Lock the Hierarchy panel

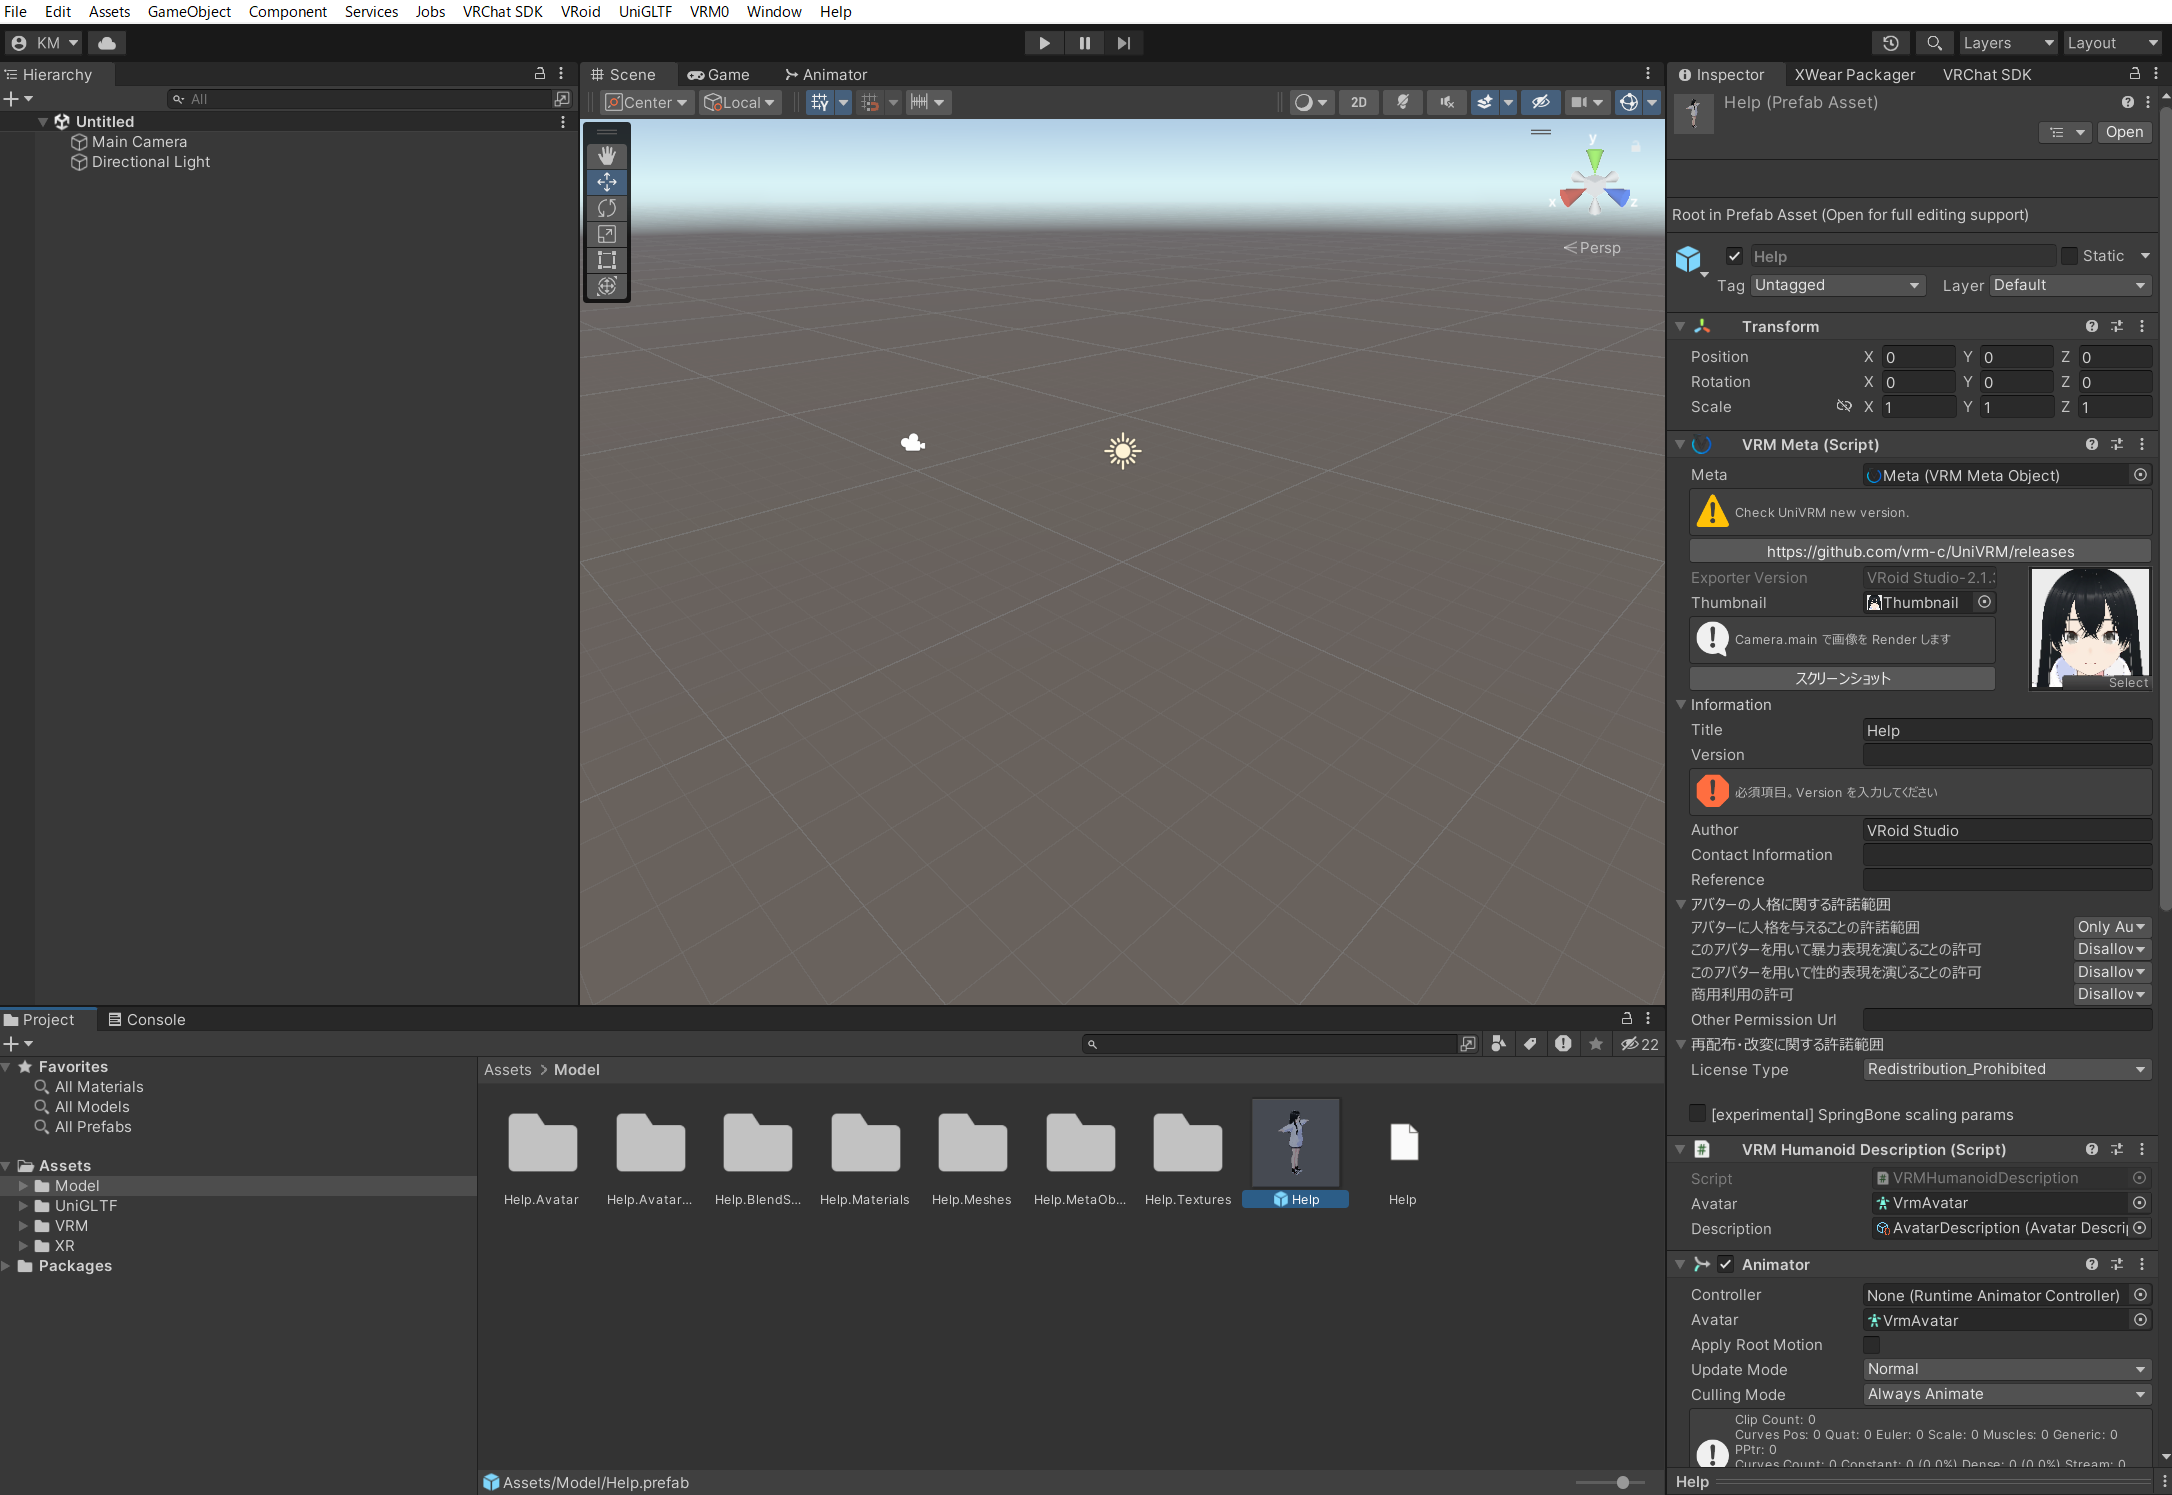540,74
